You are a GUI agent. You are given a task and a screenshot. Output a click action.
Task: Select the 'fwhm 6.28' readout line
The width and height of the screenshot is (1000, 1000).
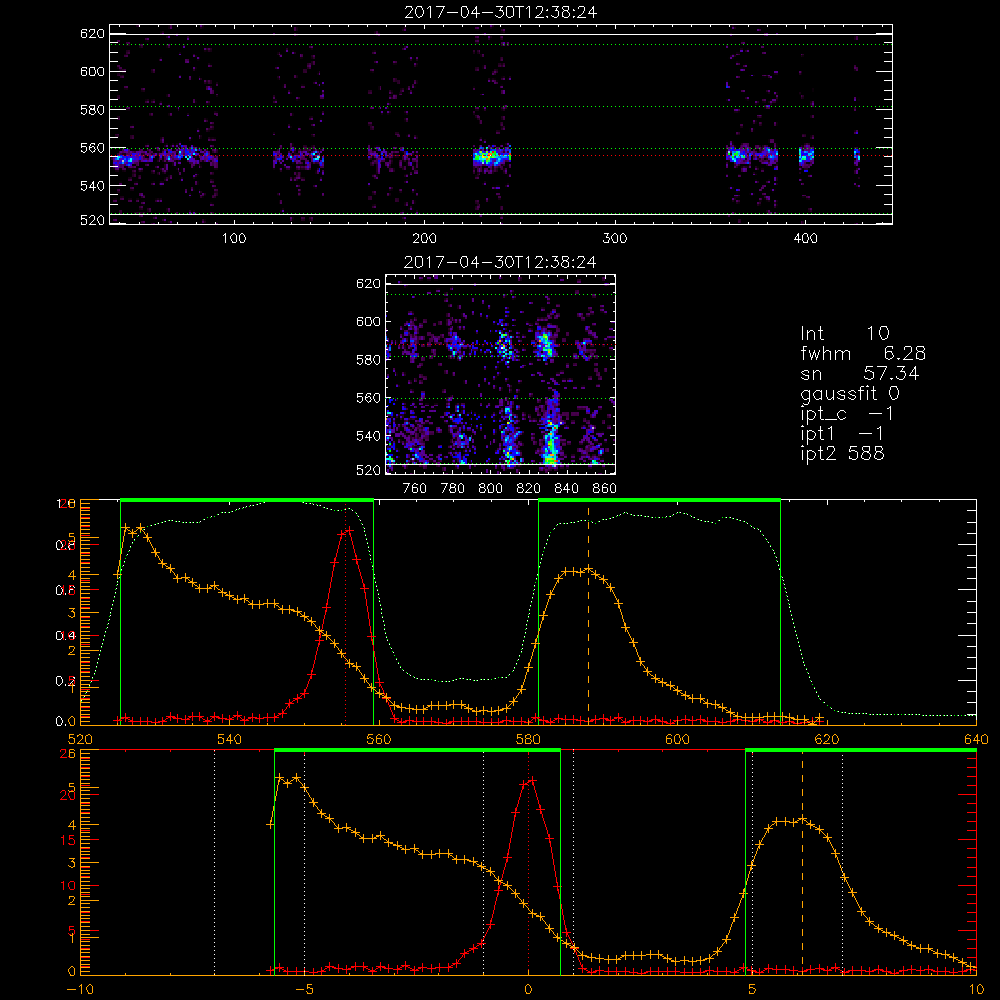point(863,353)
